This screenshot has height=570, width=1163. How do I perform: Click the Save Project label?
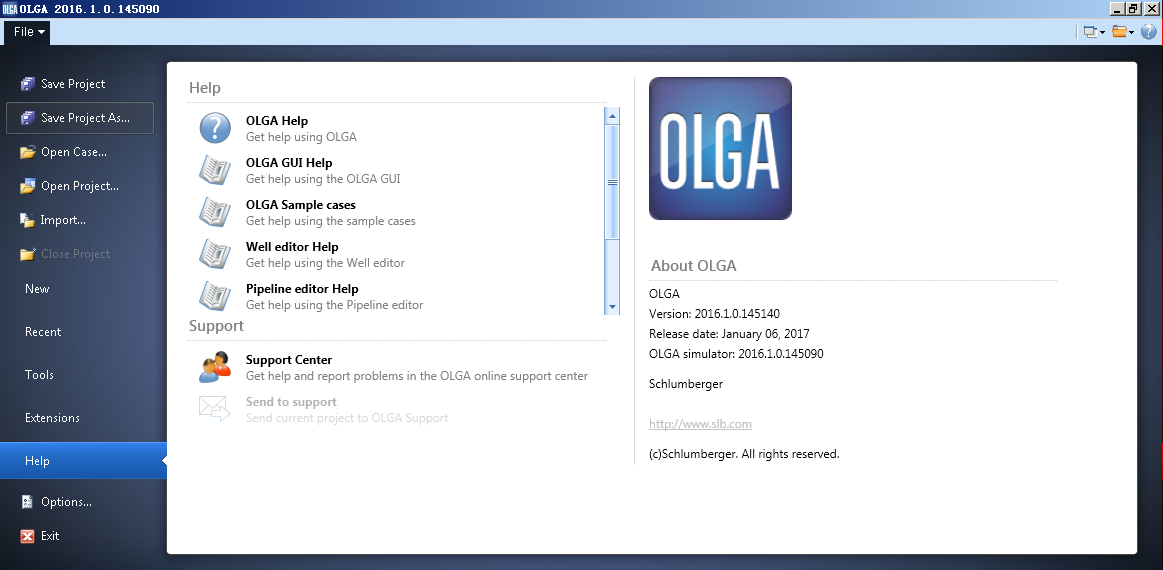(73, 84)
